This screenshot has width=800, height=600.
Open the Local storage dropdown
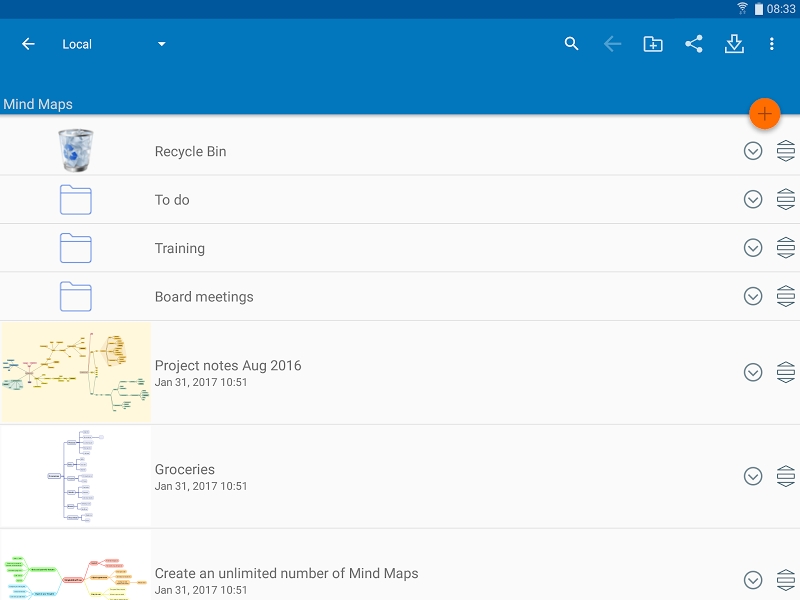click(x=115, y=44)
